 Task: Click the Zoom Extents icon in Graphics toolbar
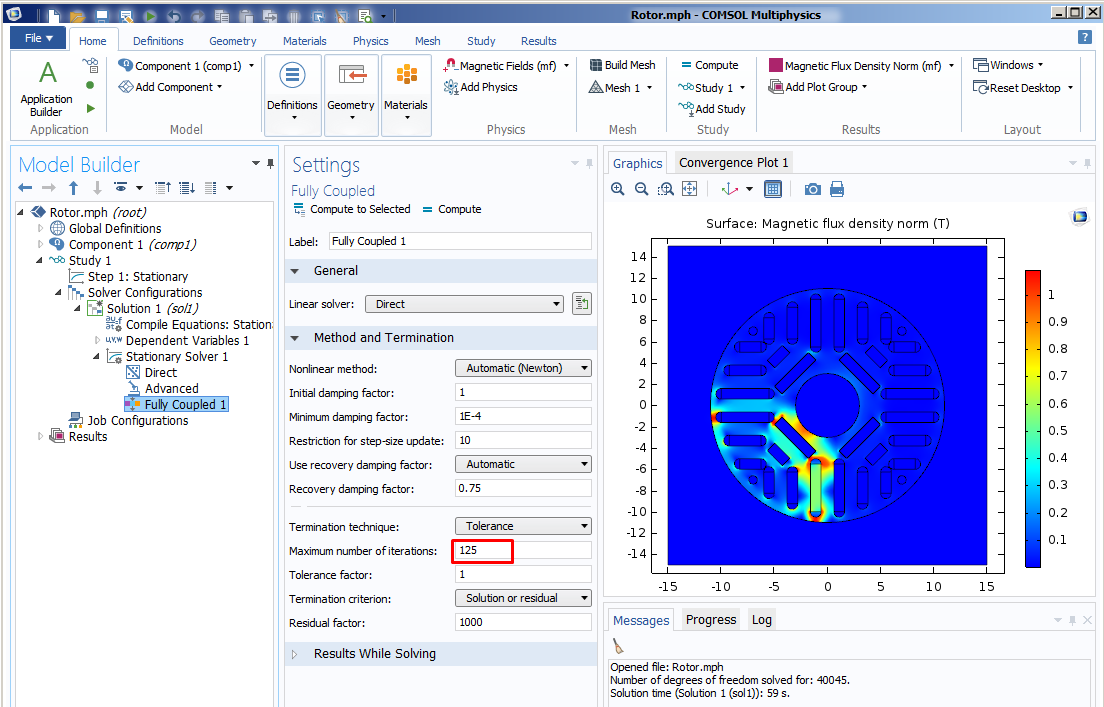[689, 189]
